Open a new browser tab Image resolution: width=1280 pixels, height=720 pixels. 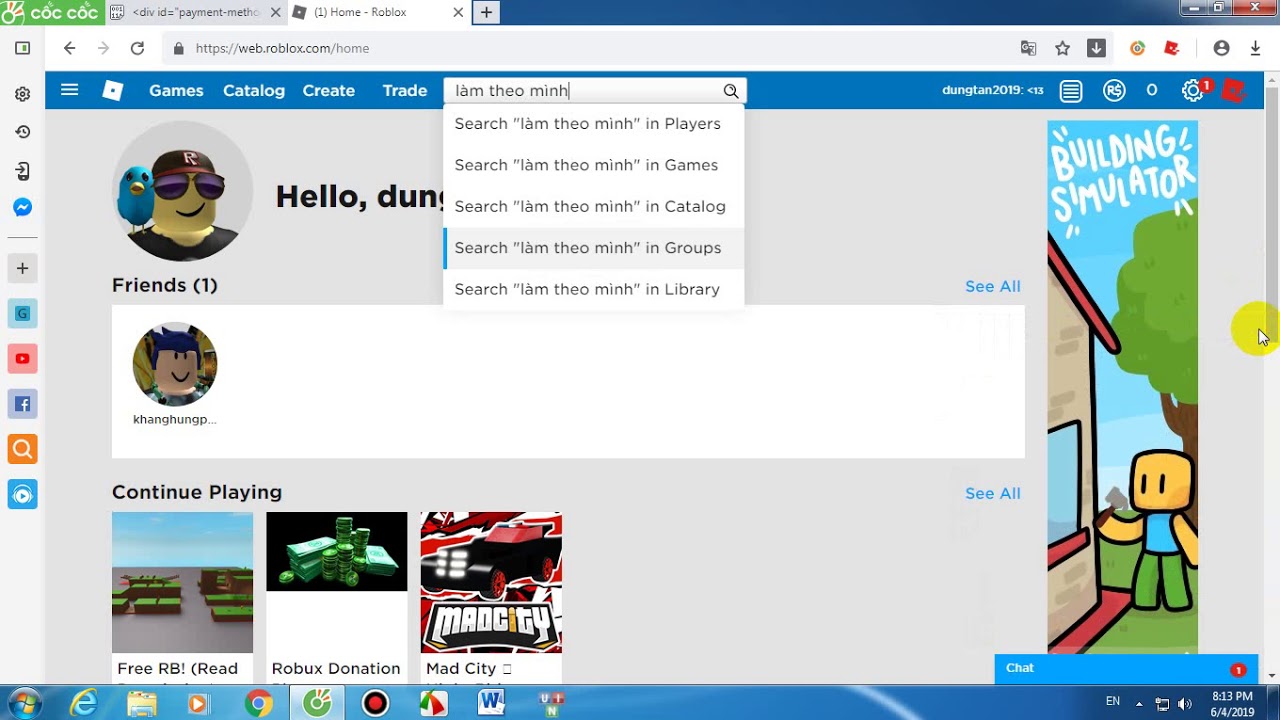[486, 12]
